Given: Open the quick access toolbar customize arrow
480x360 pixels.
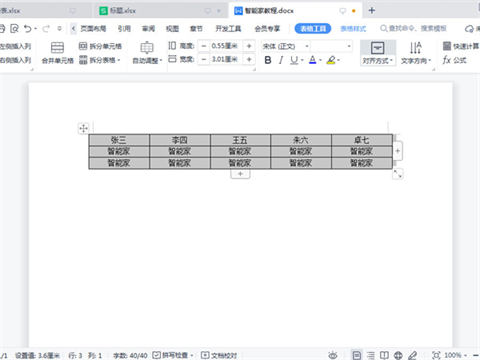Looking at the screenshot, I should pos(59,29).
